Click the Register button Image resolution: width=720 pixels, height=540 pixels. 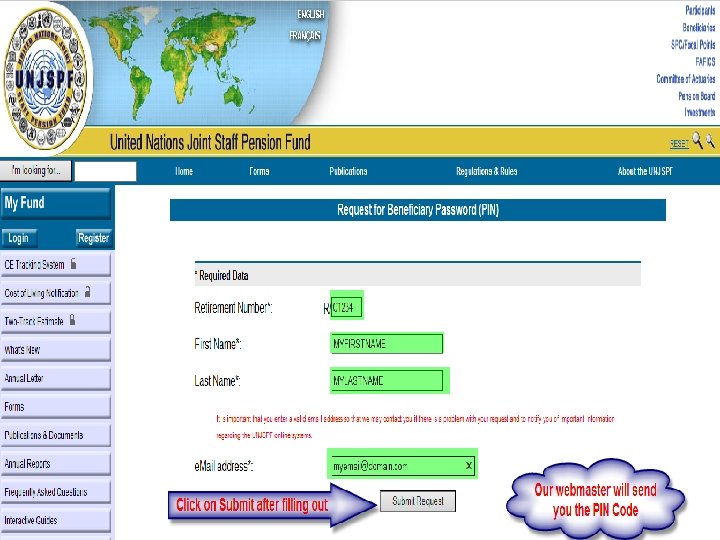(93, 238)
